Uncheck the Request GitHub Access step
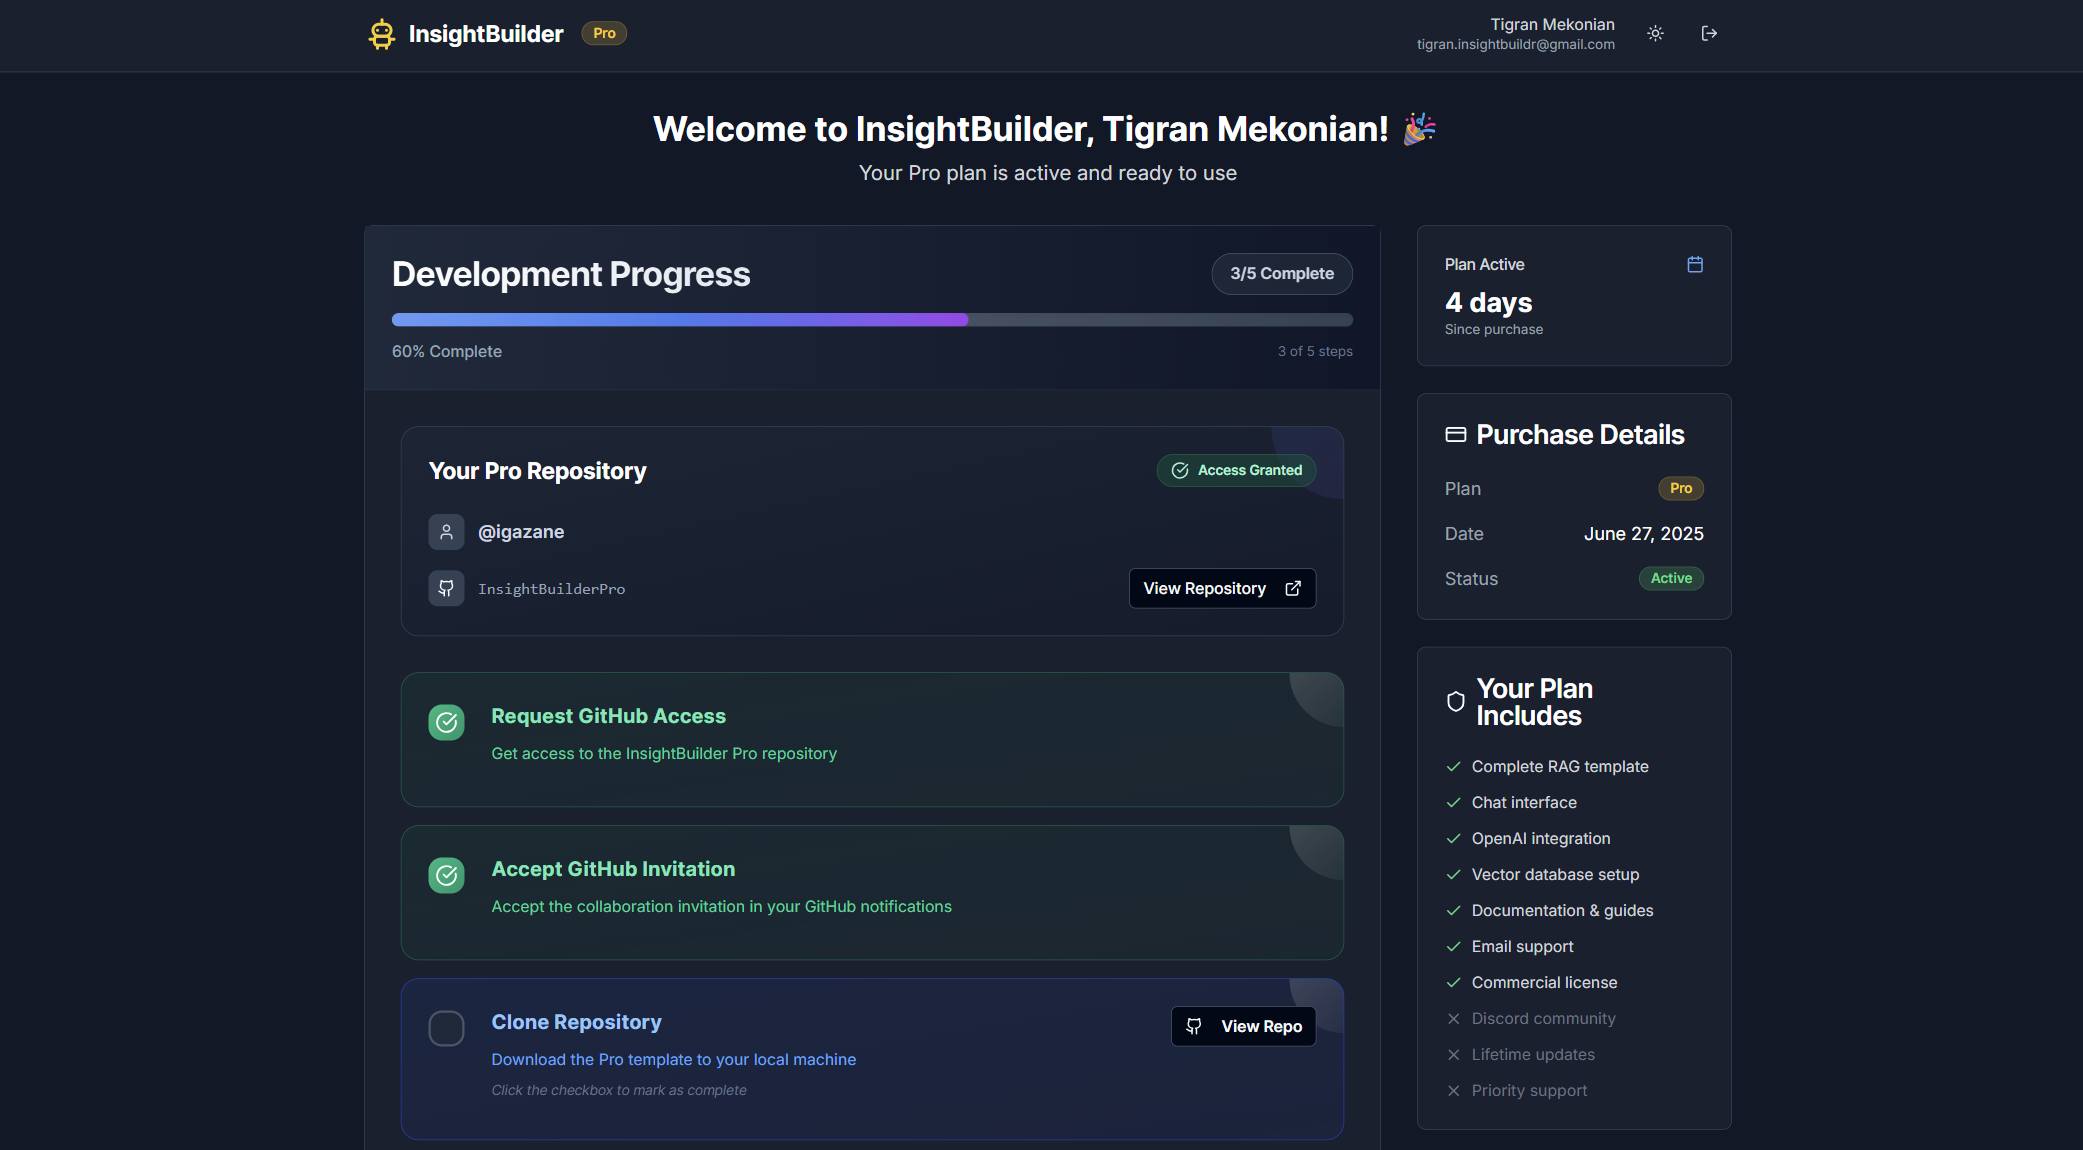The height and width of the screenshot is (1150, 2083). coord(446,722)
